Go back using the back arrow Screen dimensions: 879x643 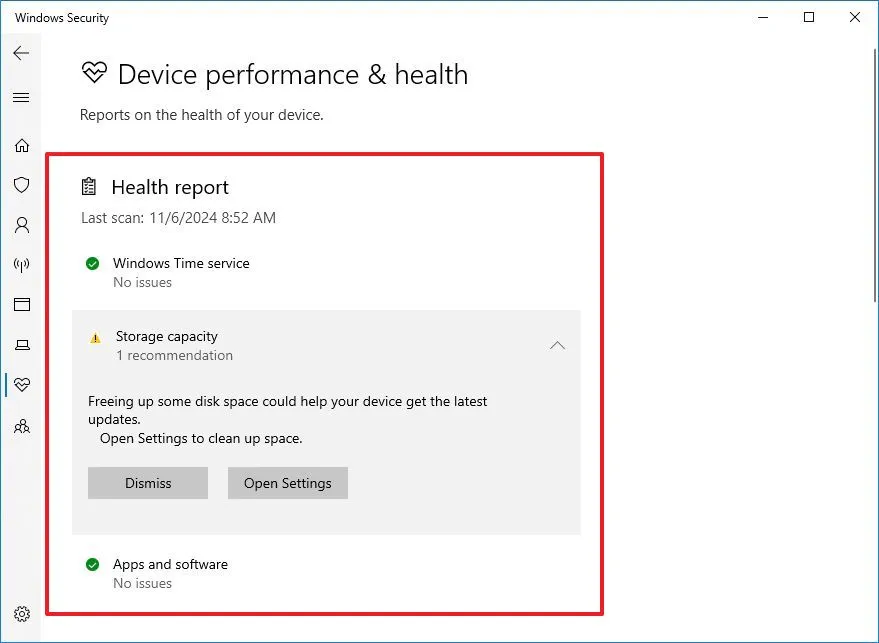(x=21, y=53)
